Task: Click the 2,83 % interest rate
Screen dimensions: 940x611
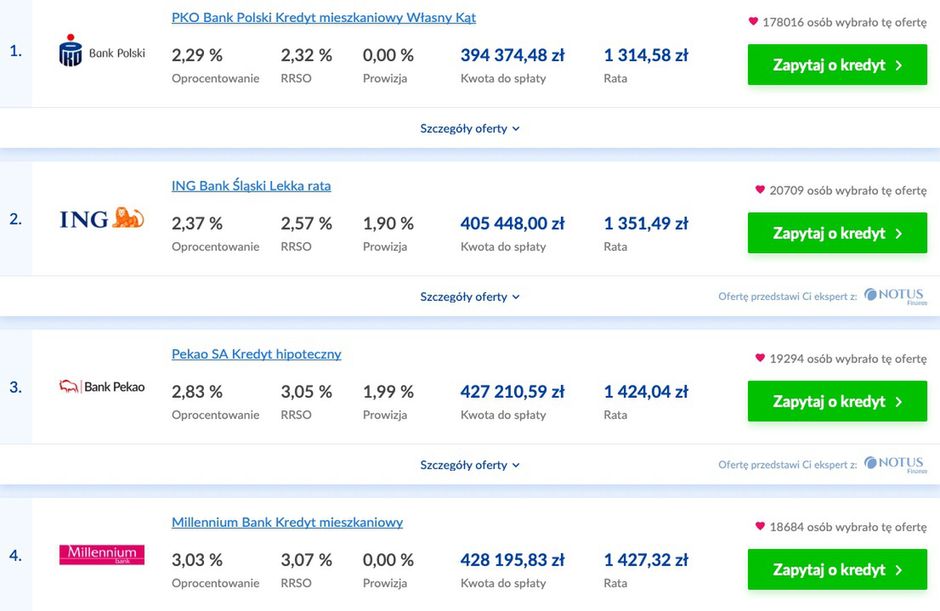Action: 197,392
